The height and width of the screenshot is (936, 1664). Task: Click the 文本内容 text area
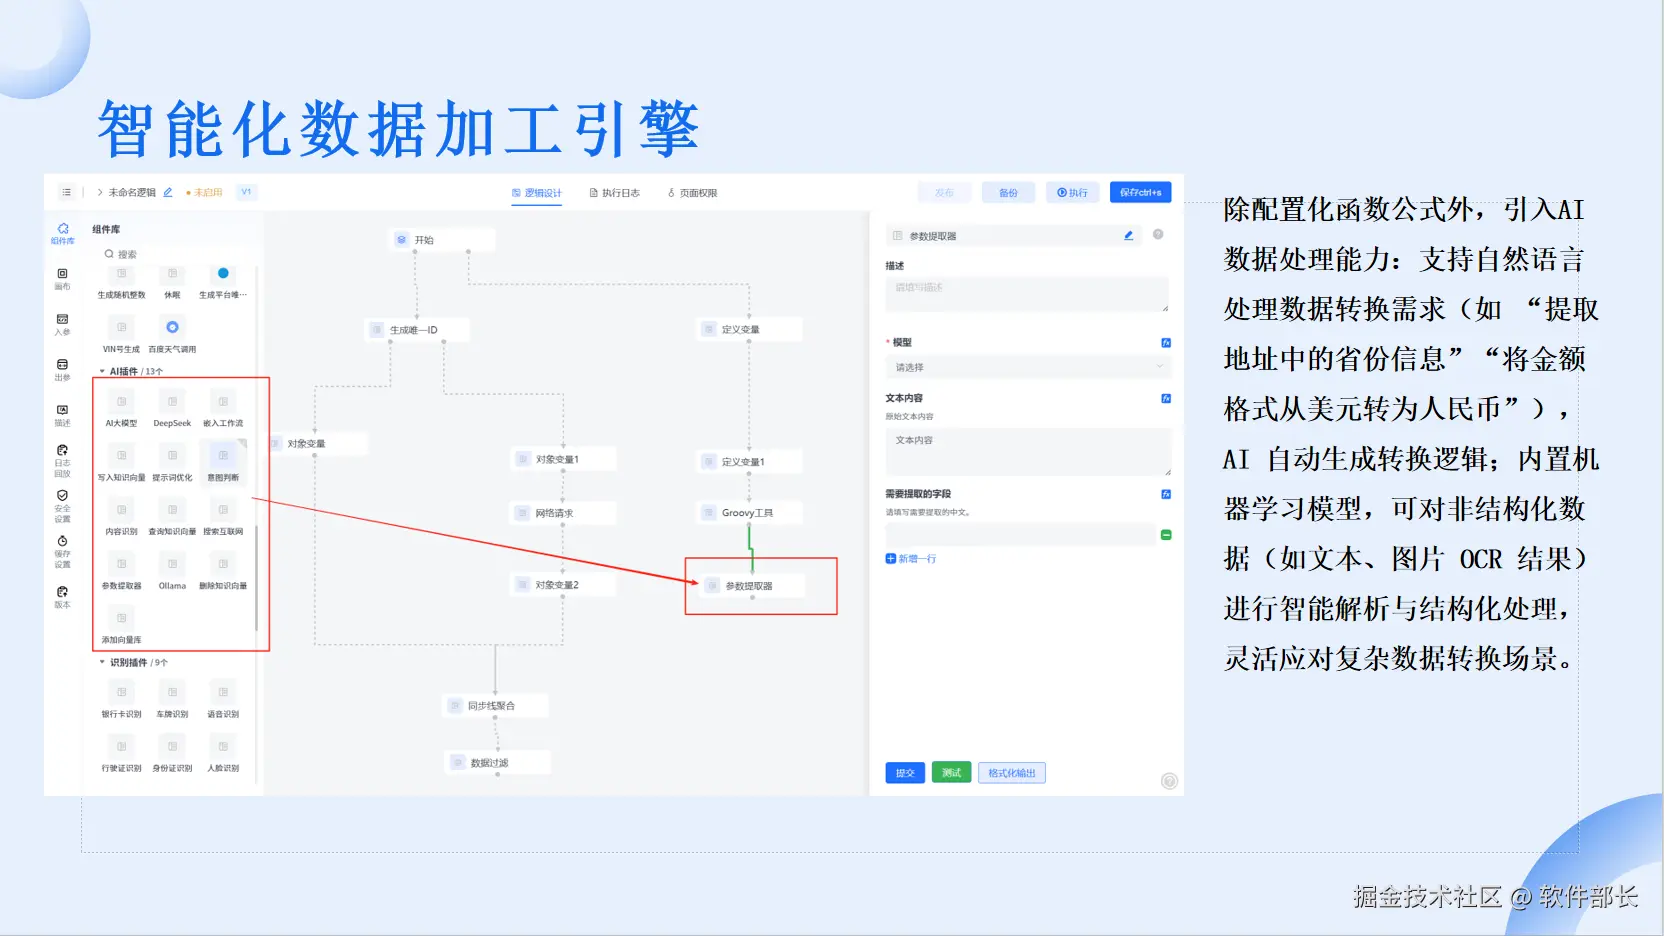pyautogui.click(x=1027, y=451)
